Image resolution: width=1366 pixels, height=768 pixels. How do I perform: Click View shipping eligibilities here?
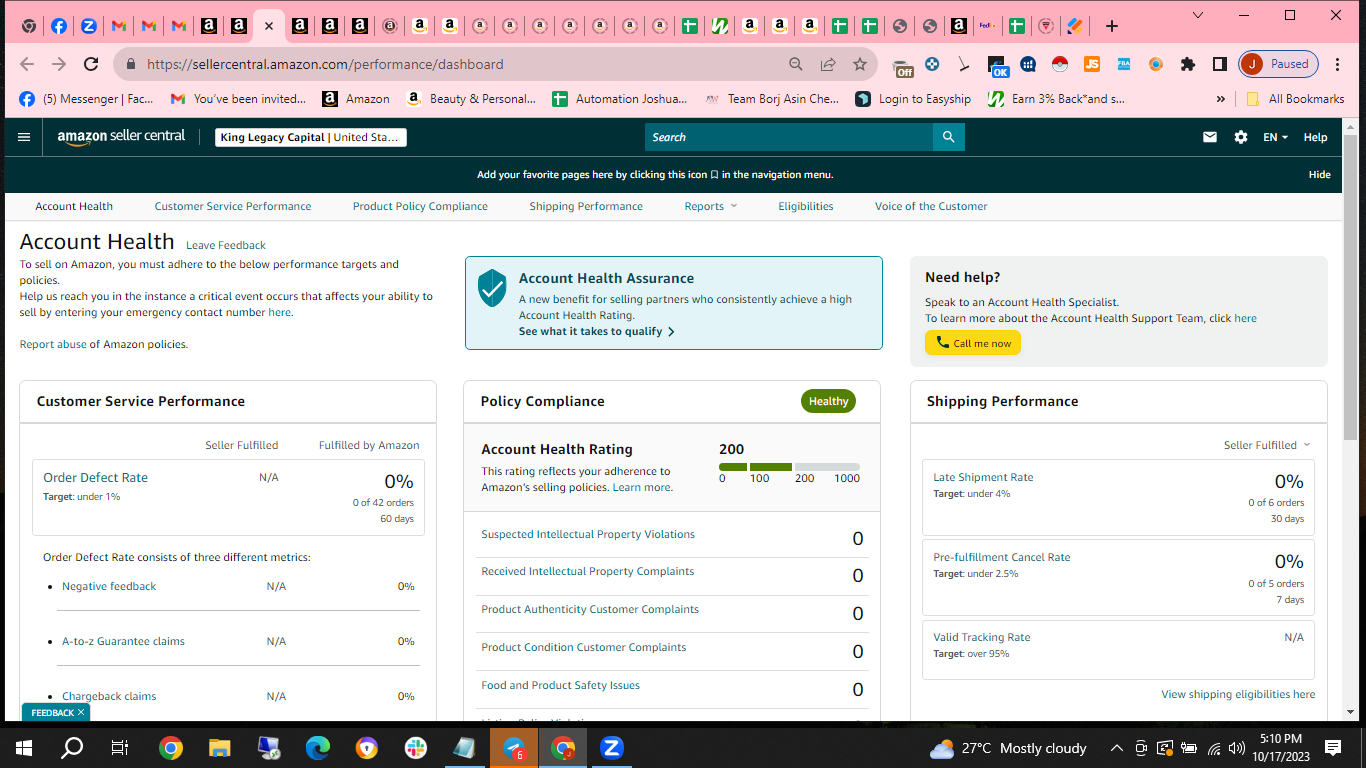1238,694
